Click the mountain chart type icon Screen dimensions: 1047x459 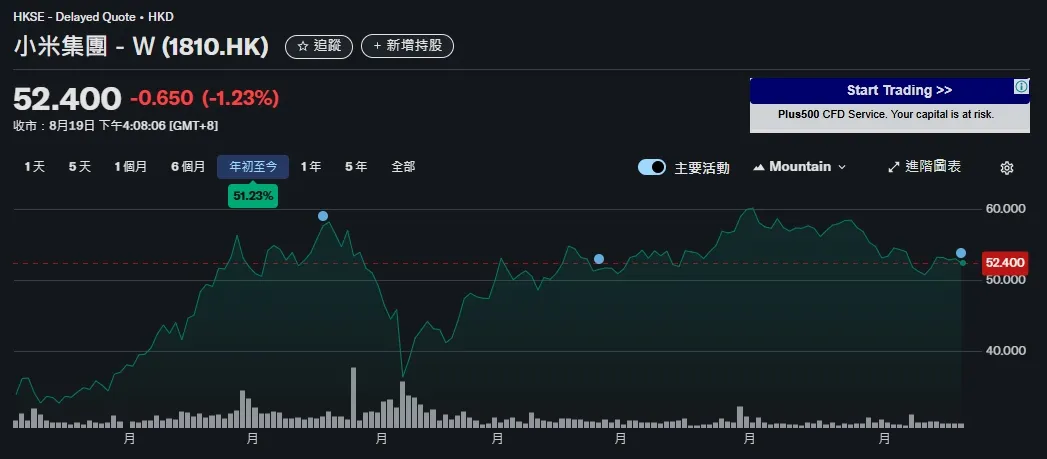pos(758,167)
